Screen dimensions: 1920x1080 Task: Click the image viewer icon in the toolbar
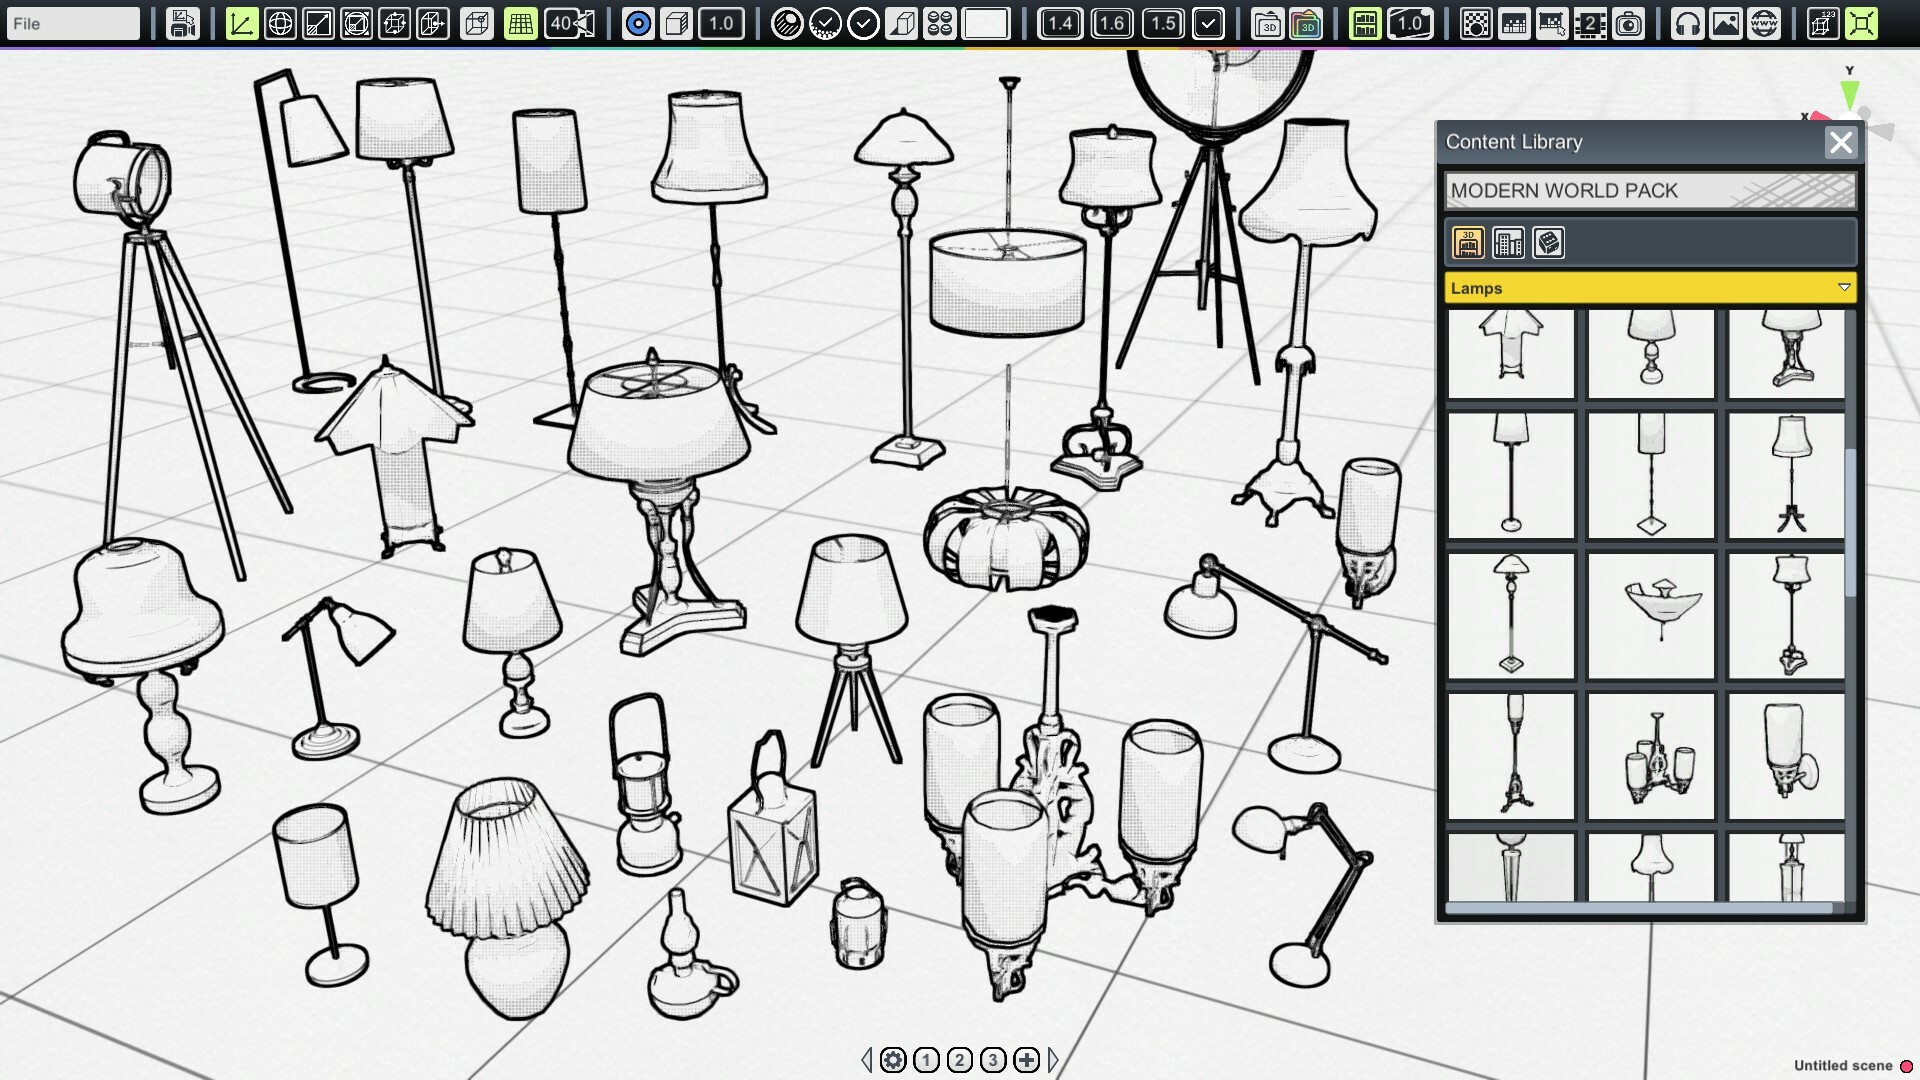coord(1725,23)
